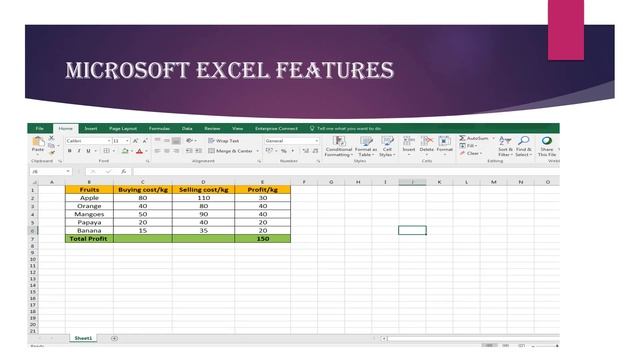Select the Total Profit cell
640x360 pixels.
(x=89, y=239)
